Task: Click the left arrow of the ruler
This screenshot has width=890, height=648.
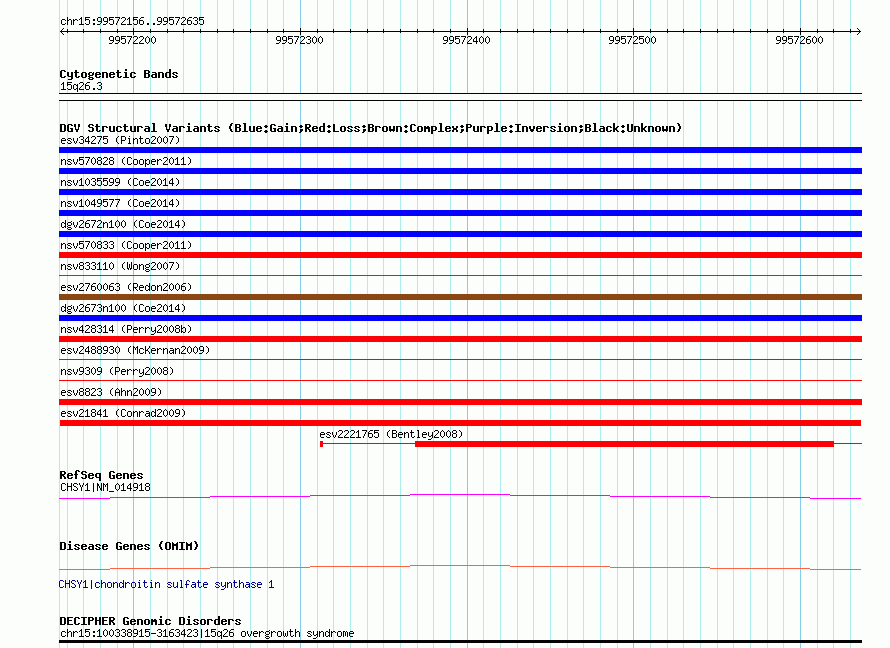Action: pyautogui.click(x=63, y=32)
